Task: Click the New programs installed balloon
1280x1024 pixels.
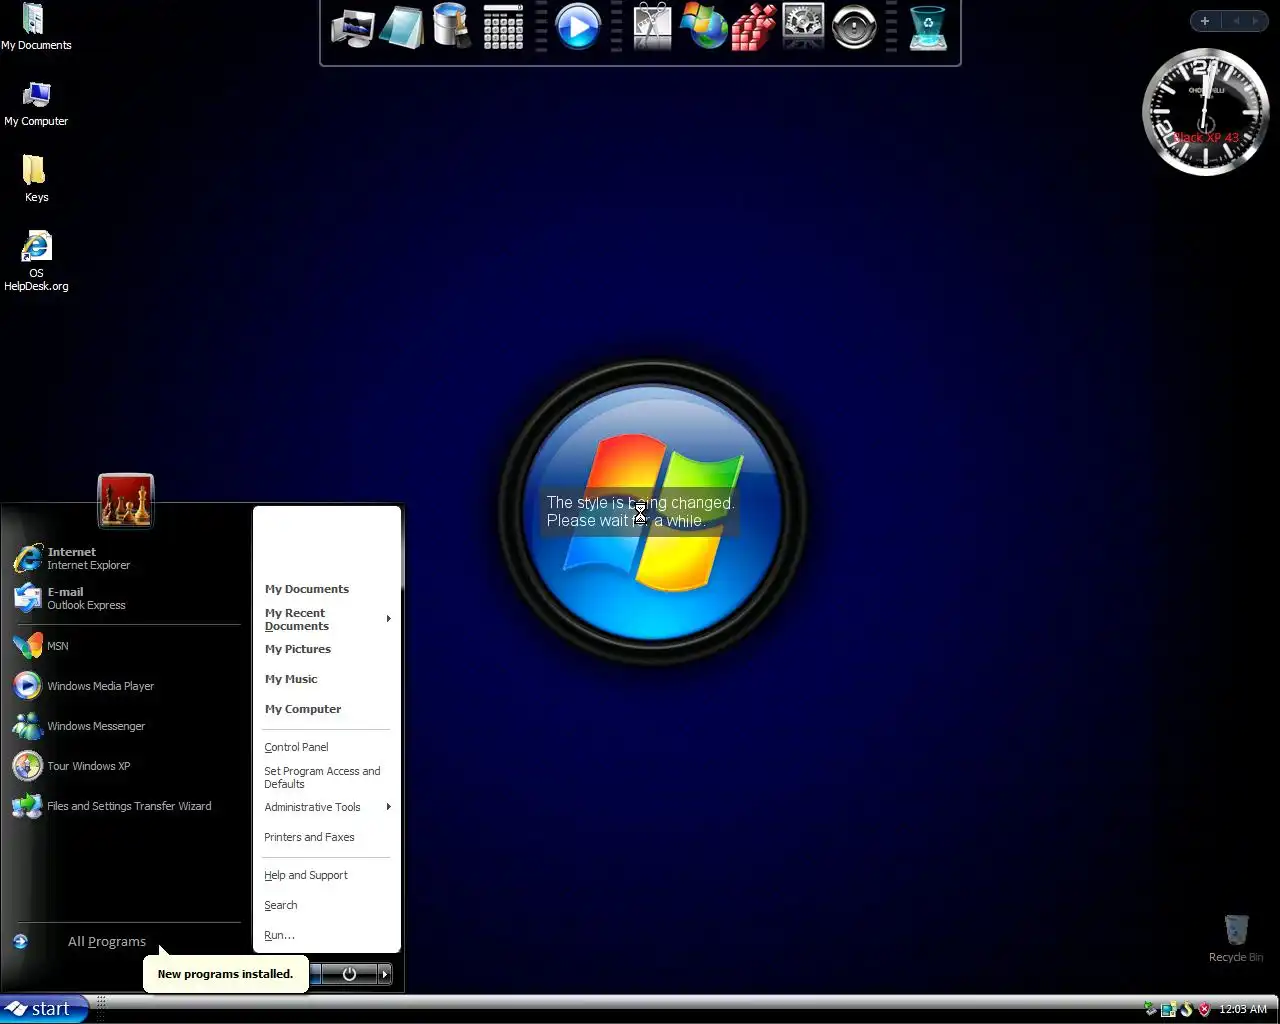Action: tap(225, 973)
